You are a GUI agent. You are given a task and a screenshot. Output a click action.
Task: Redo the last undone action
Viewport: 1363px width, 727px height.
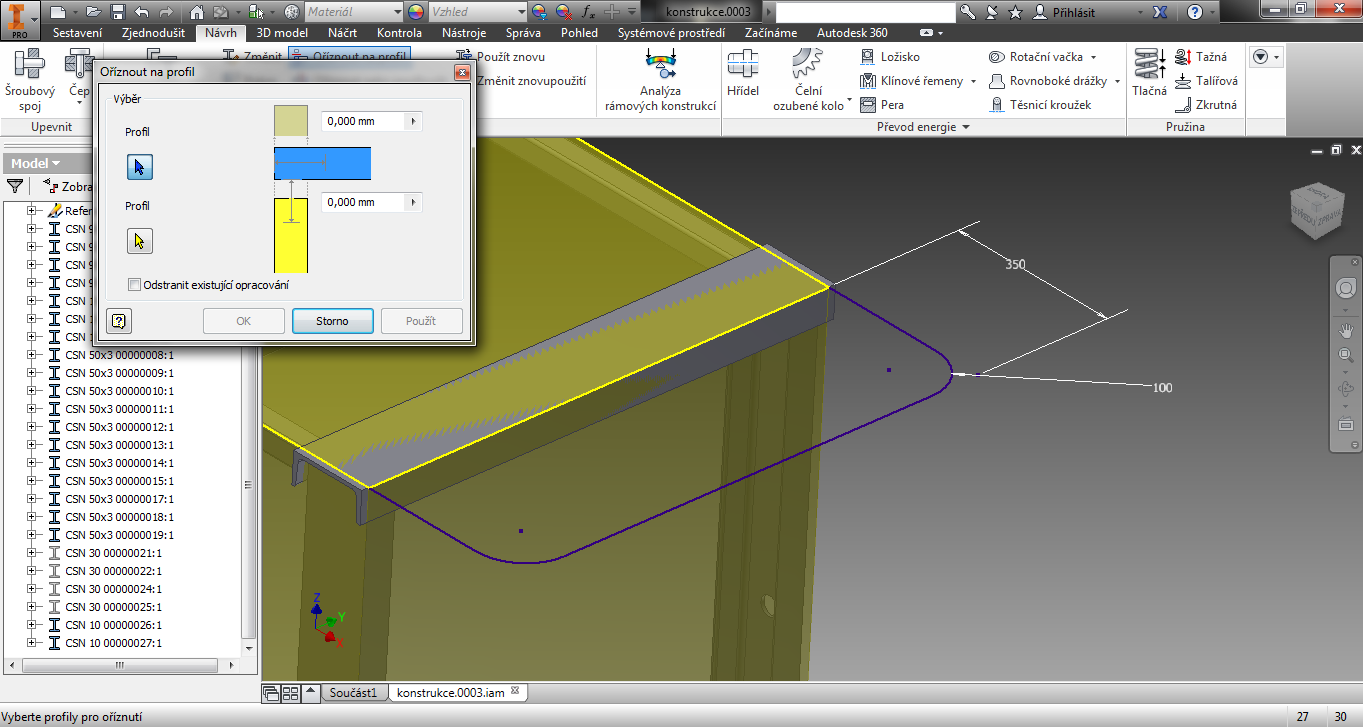pyautogui.click(x=166, y=12)
